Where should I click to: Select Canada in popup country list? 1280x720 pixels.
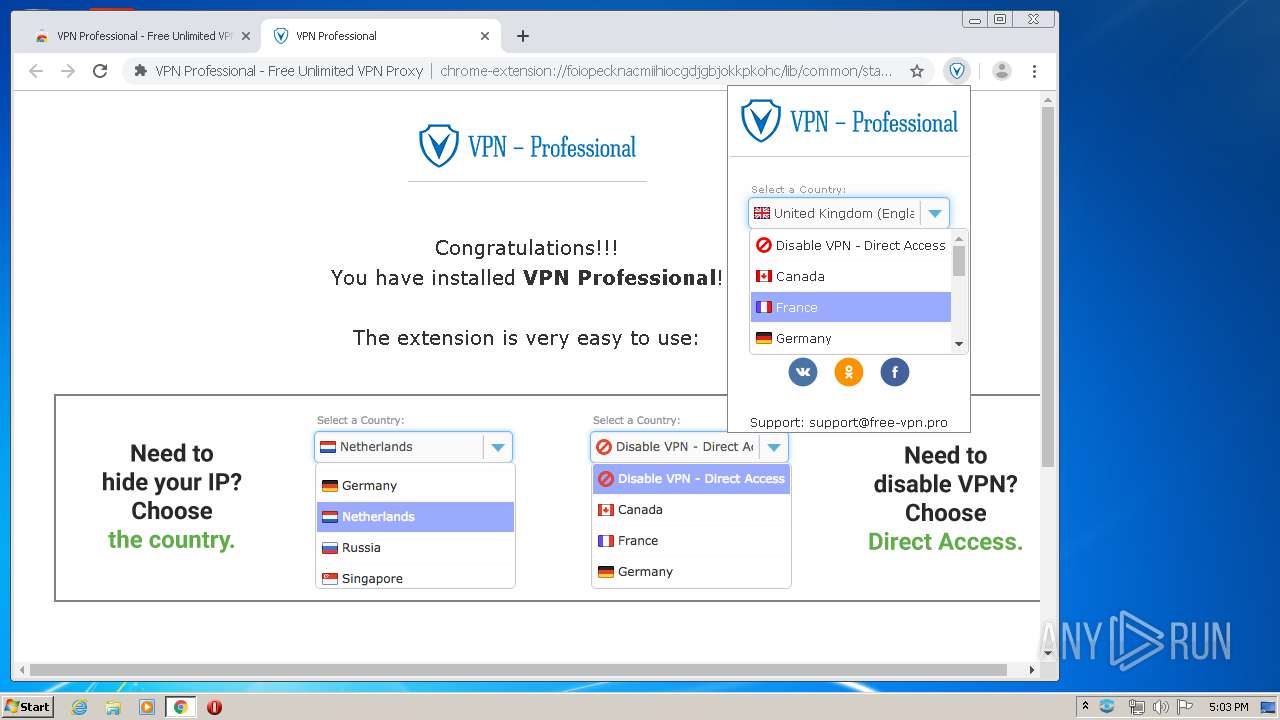click(x=851, y=276)
